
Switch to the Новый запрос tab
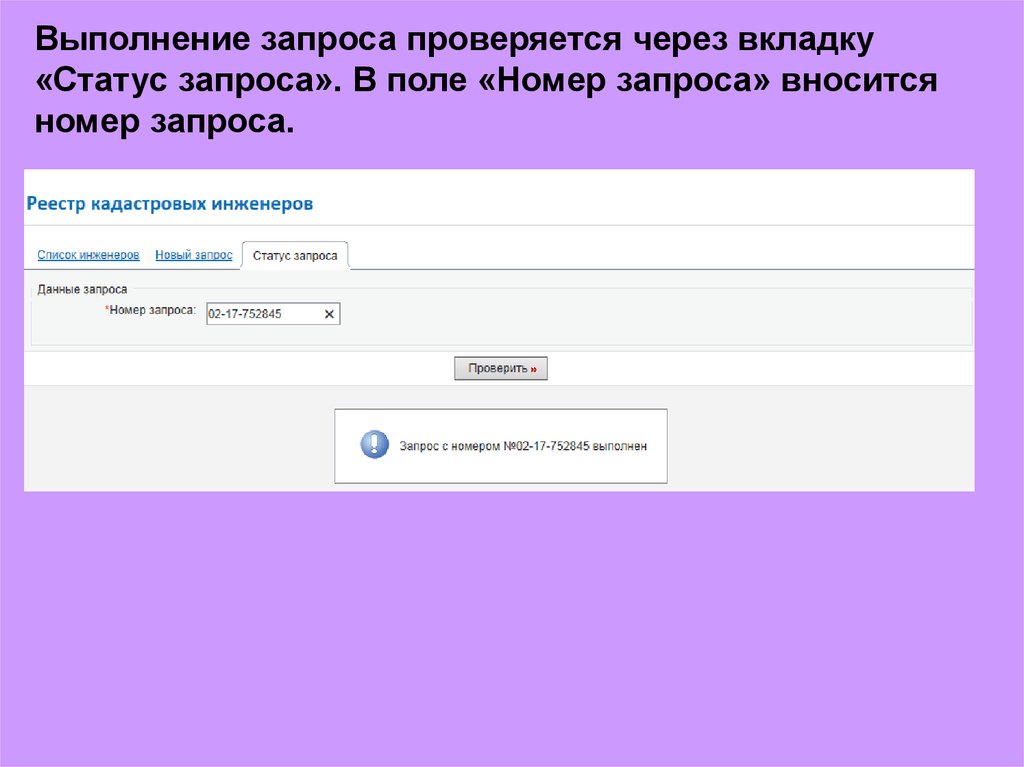point(193,255)
